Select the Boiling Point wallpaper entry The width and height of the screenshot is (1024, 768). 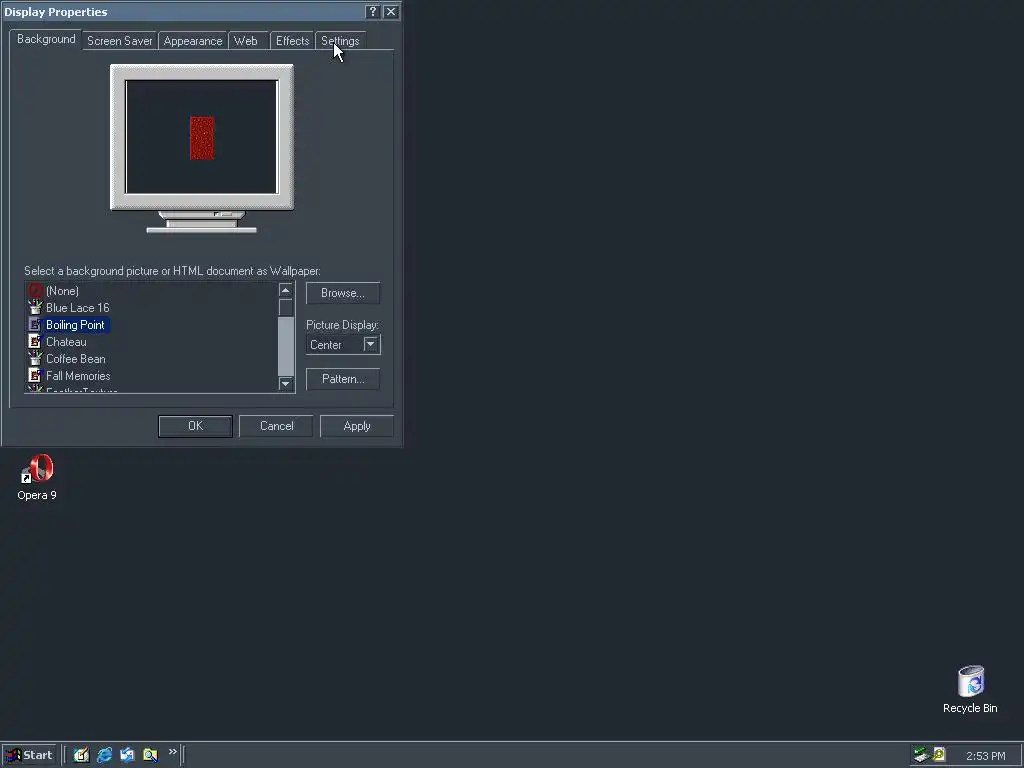point(75,325)
